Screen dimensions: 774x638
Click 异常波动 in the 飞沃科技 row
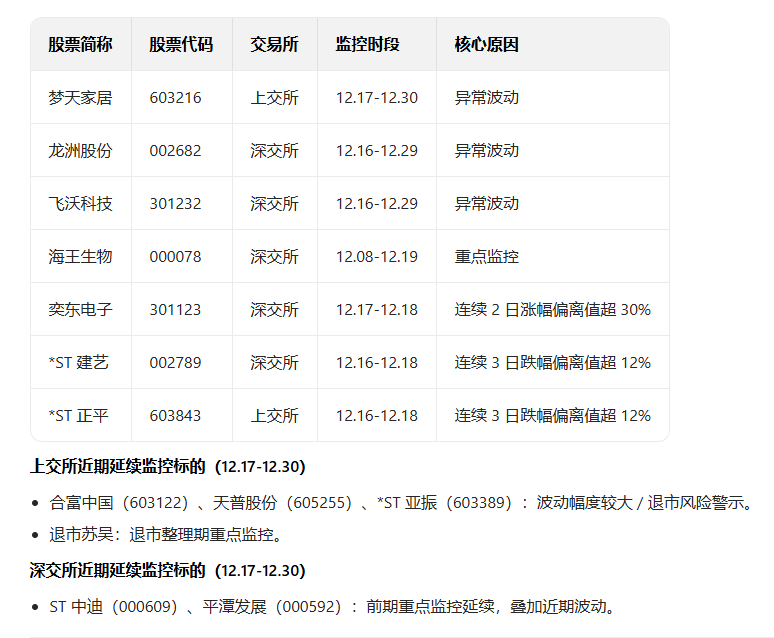tap(487, 203)
